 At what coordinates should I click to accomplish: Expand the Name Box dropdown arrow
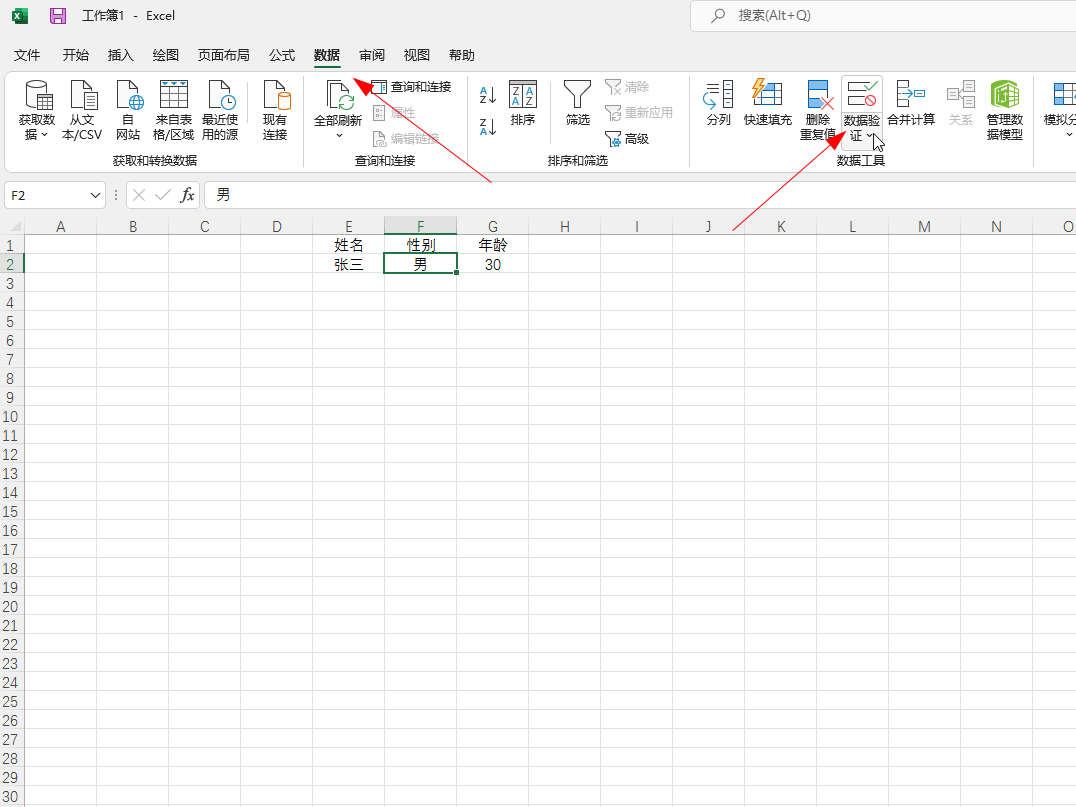pos(95,196)
